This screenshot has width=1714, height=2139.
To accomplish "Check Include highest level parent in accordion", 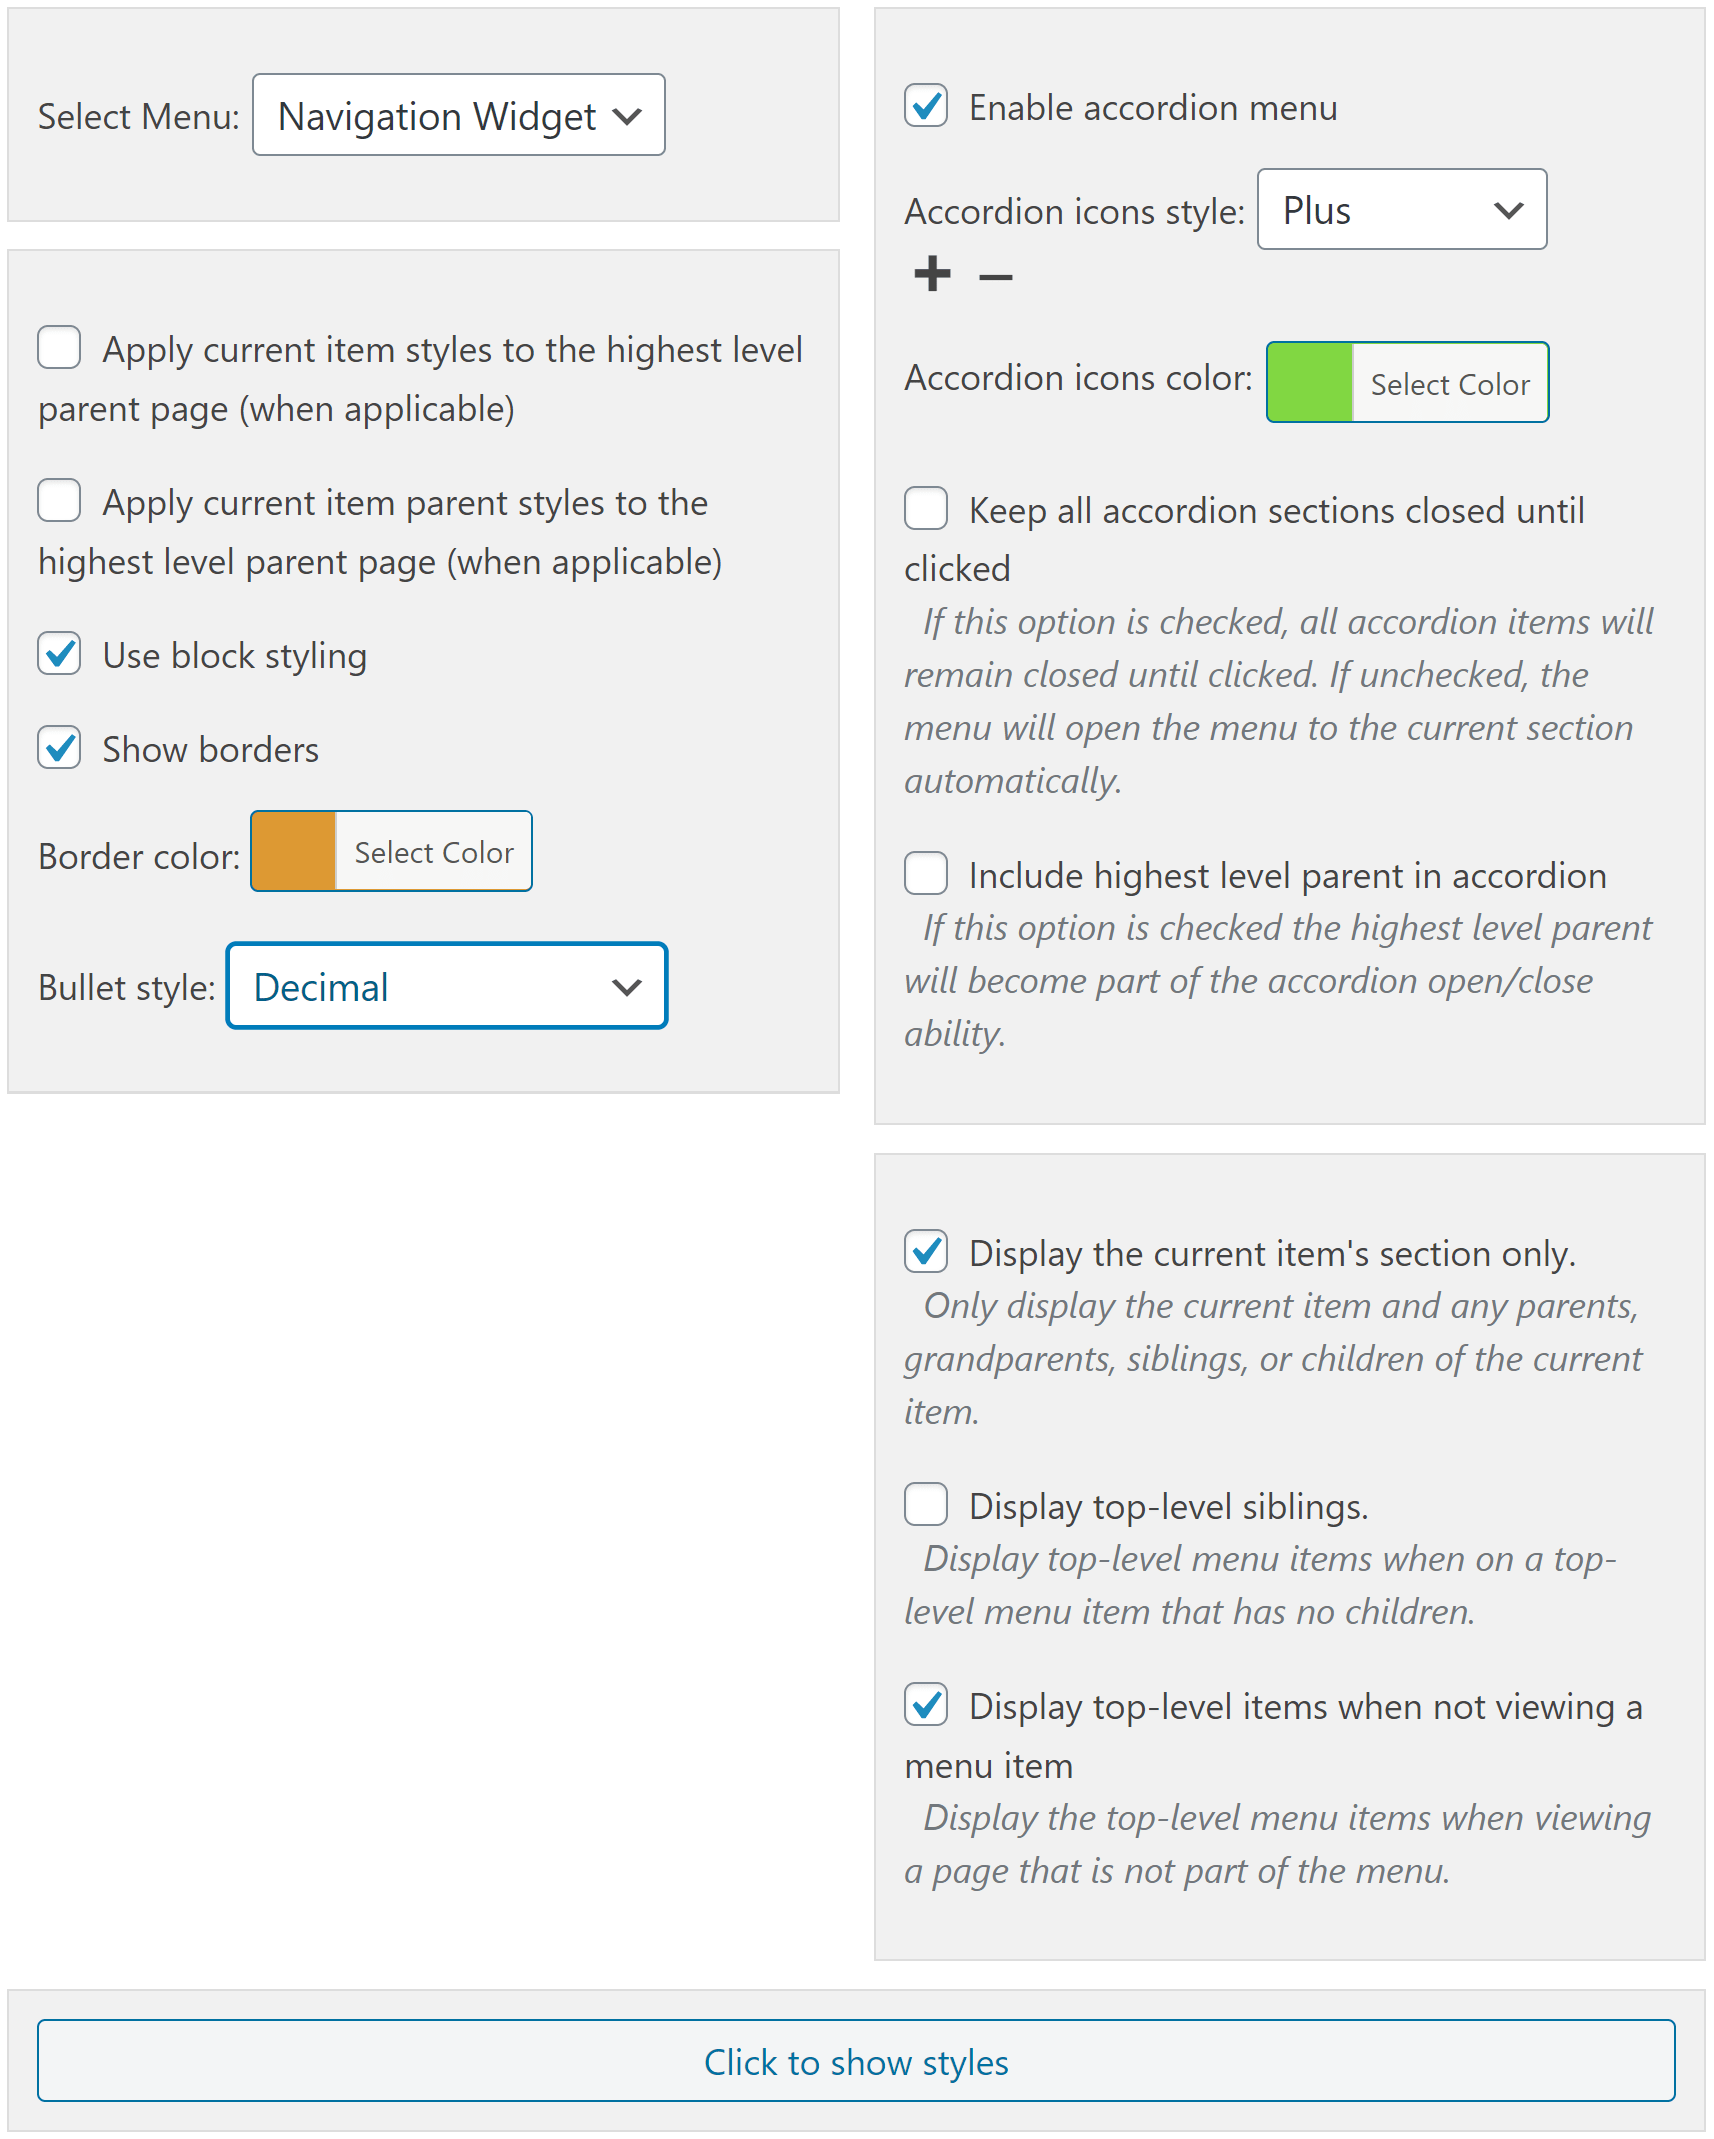I will click(925, 874).
